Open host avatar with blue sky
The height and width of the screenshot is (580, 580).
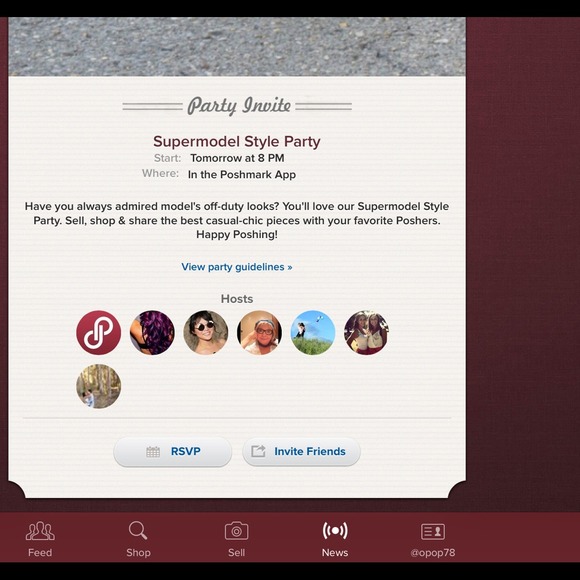click(313, 333)
